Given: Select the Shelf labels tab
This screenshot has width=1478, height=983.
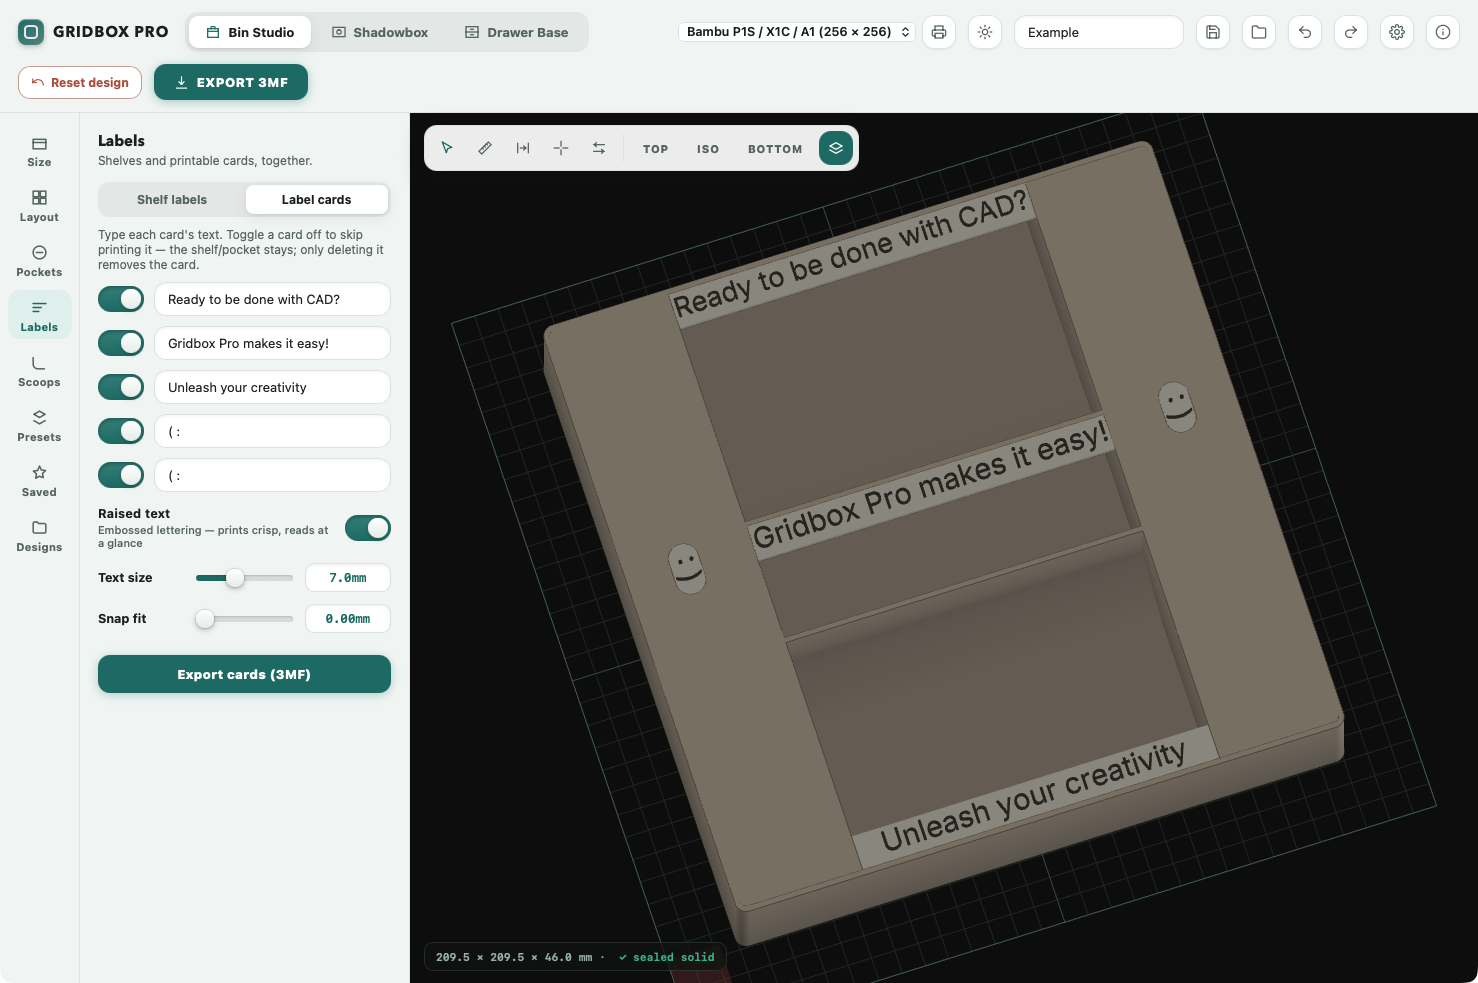Looking at the screenshot, I should (x=172, y=200).
